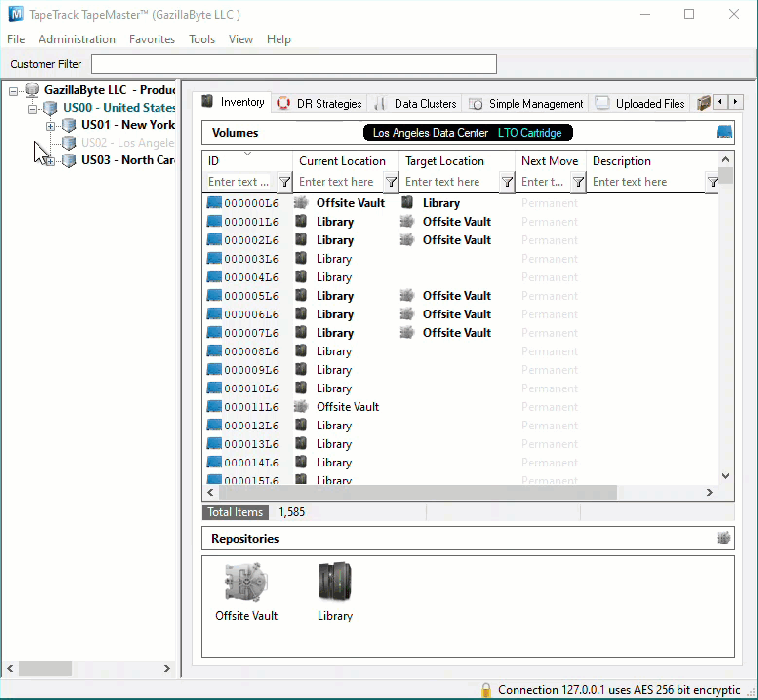Sort by the Next Move column header

point(551,161)
